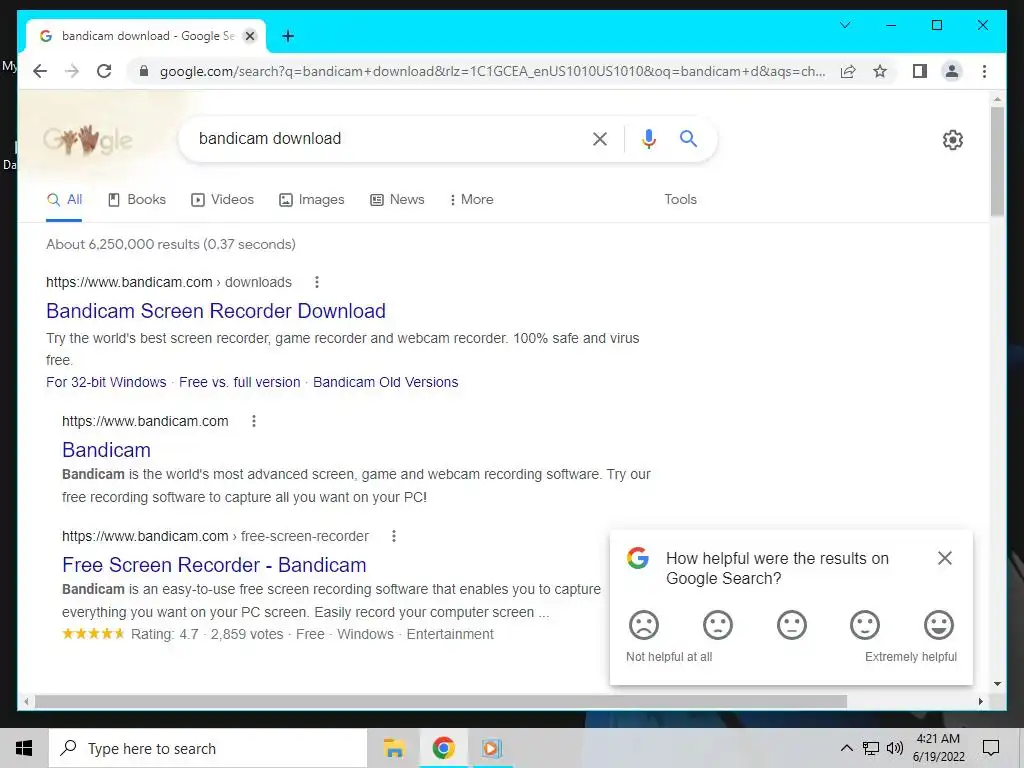
Task: Open For 32-bit Windows sitelink
Action: point(106,382)
